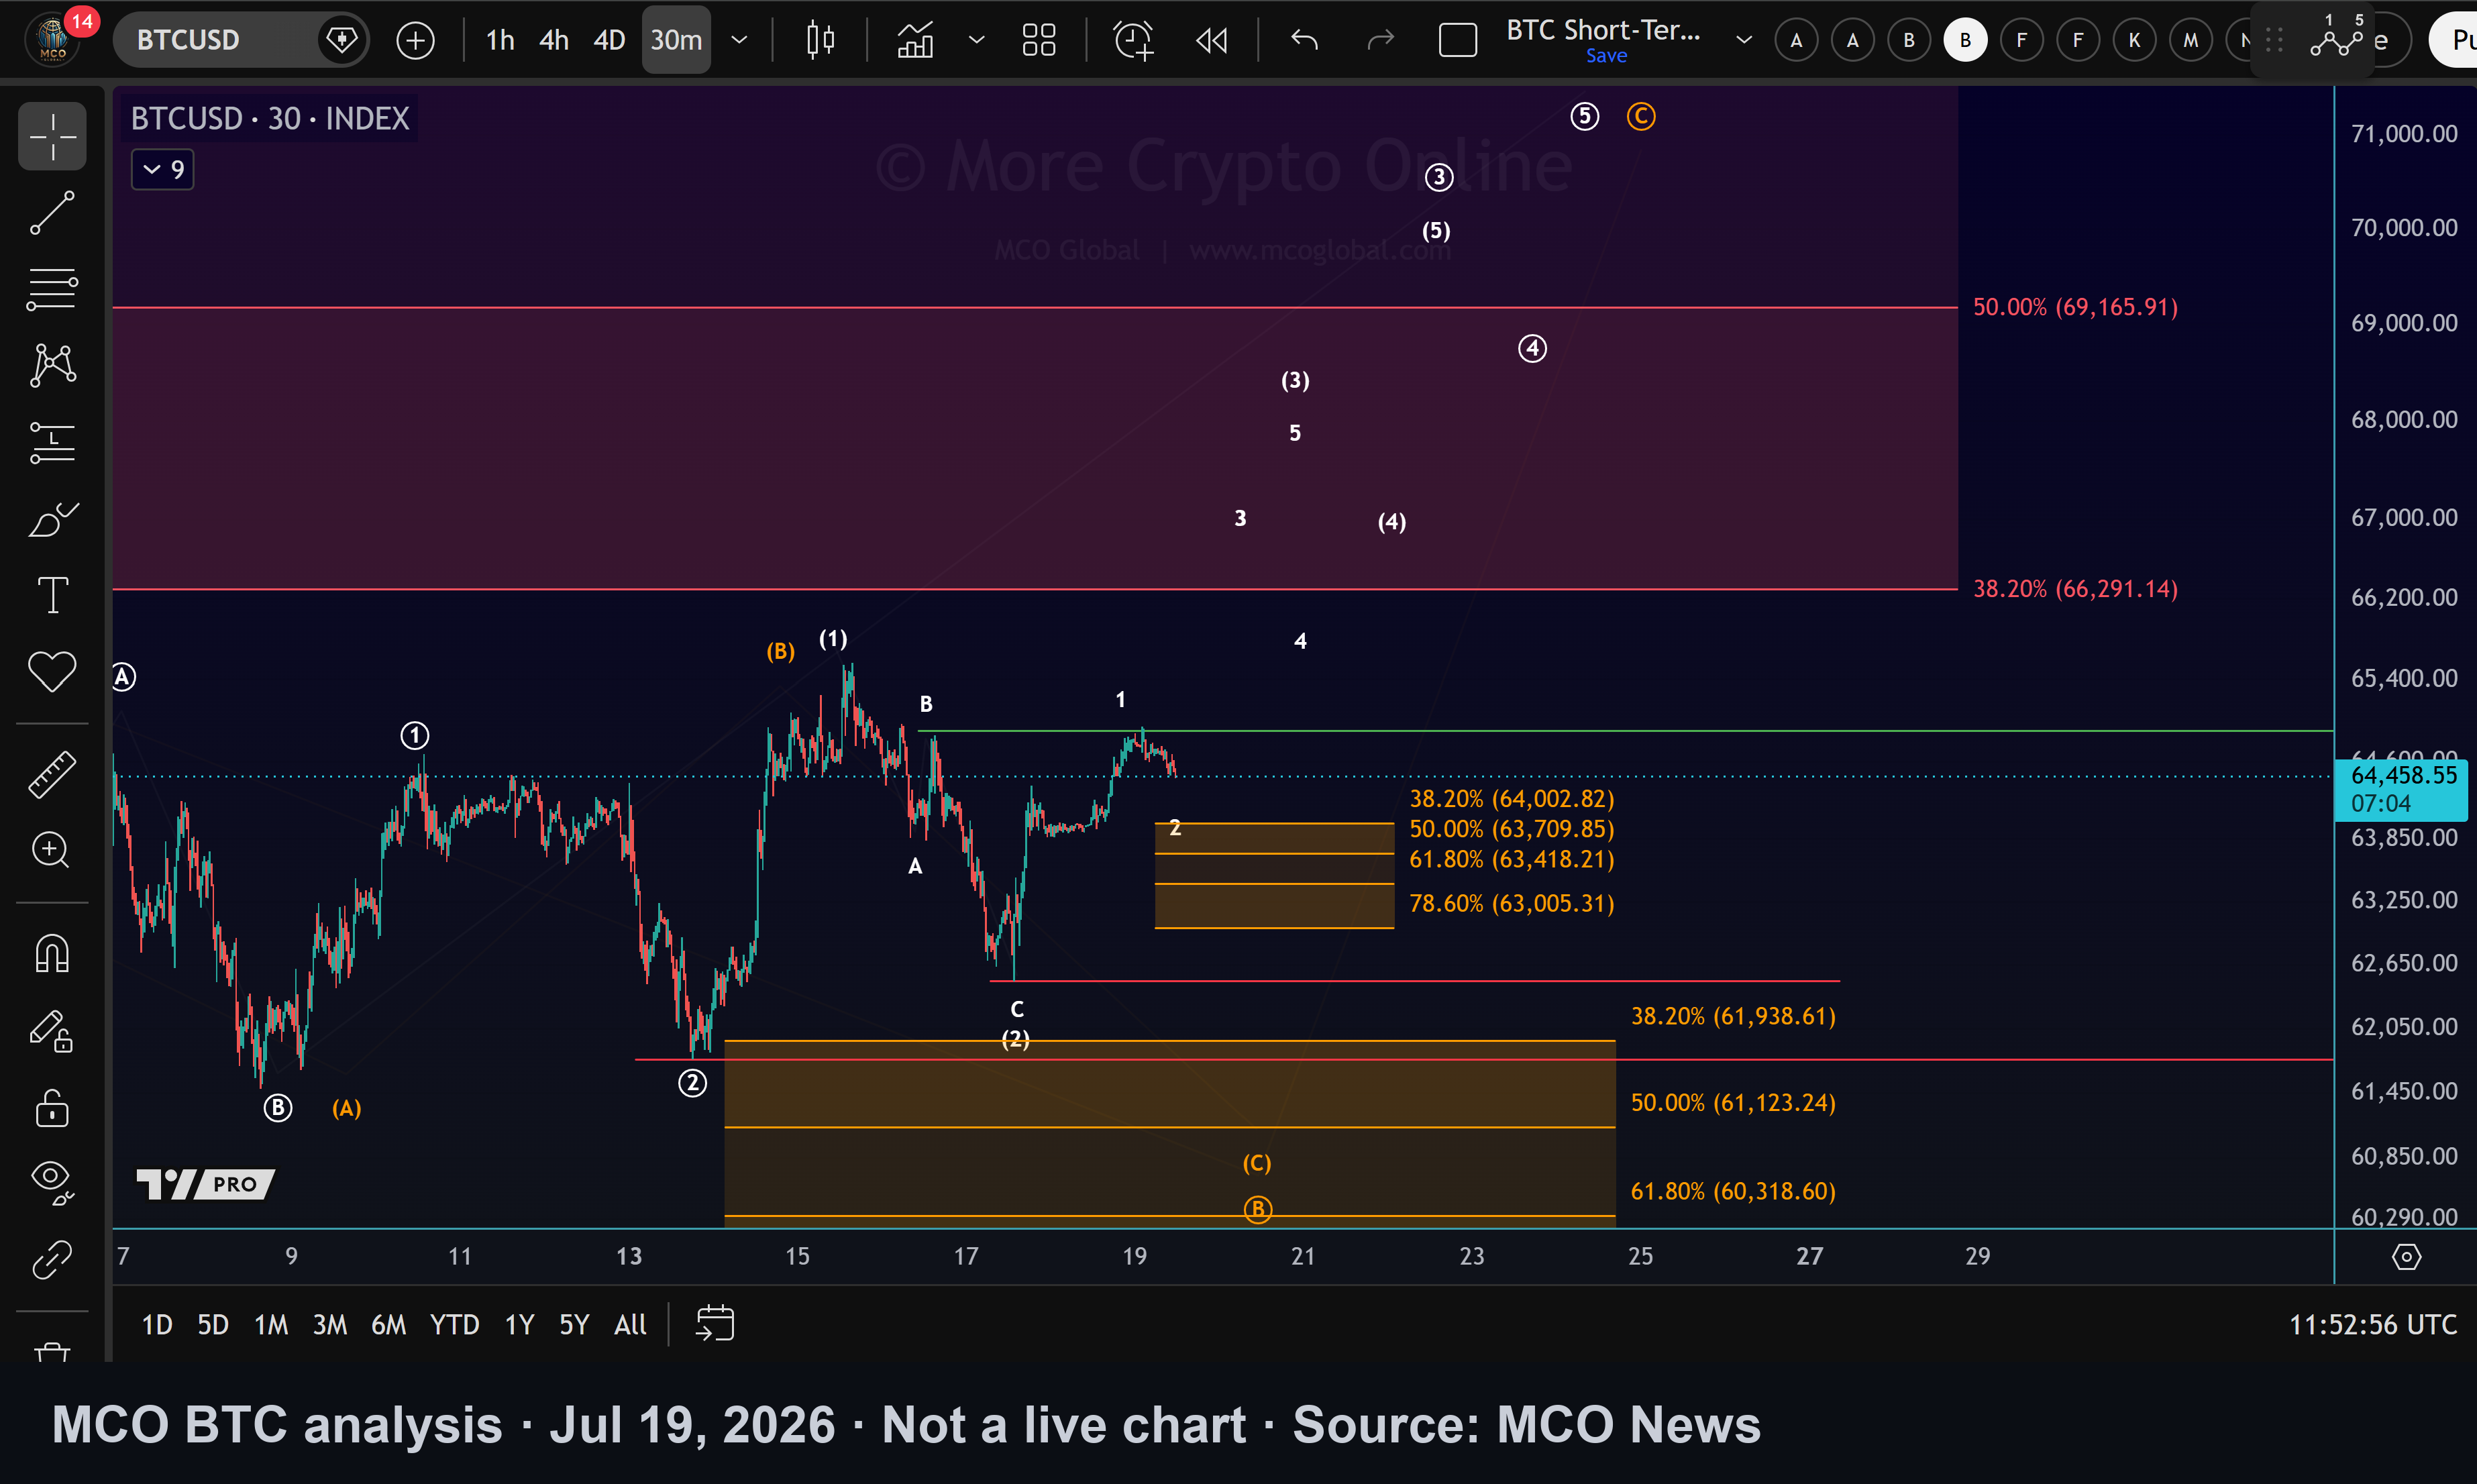
Task: Open the BTC Short-Ter... layout name
Action: point(1603,30)
